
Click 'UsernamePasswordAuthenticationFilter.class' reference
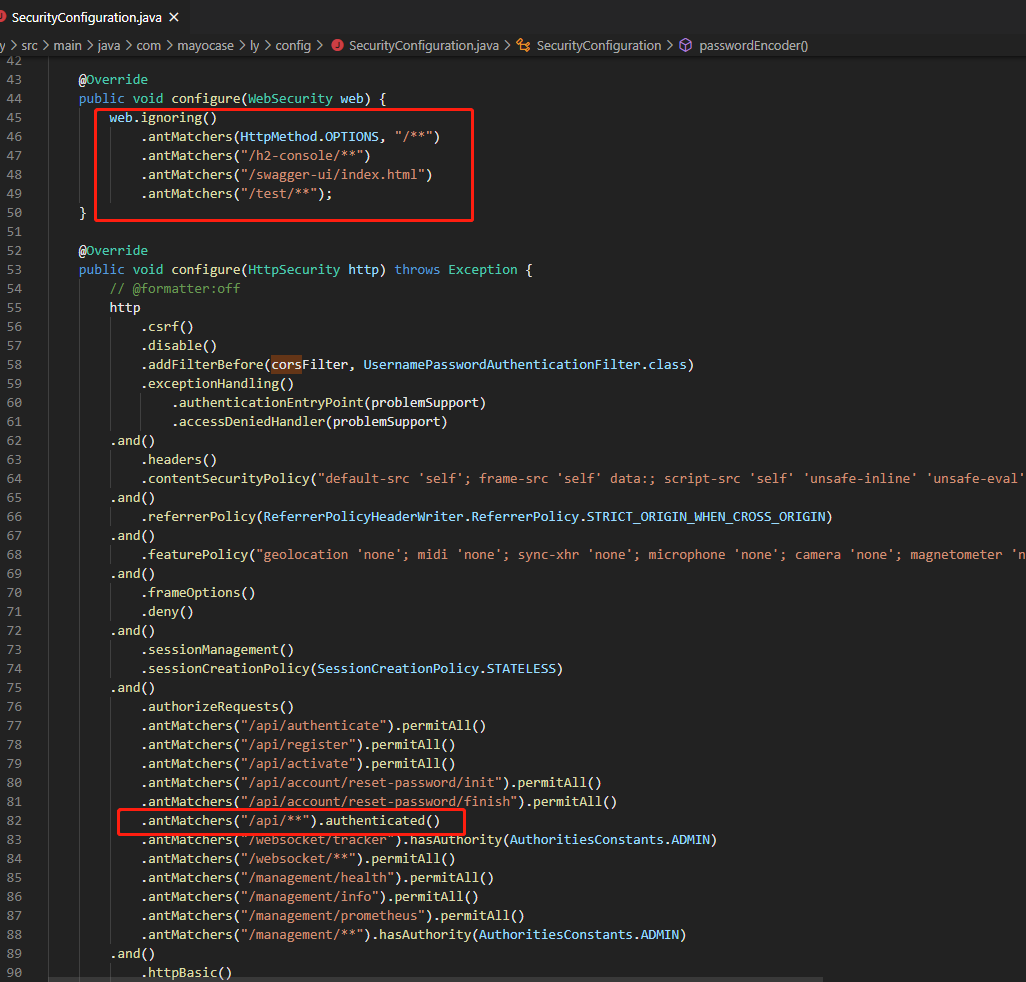pyautogui.click(x=525, y=364)
